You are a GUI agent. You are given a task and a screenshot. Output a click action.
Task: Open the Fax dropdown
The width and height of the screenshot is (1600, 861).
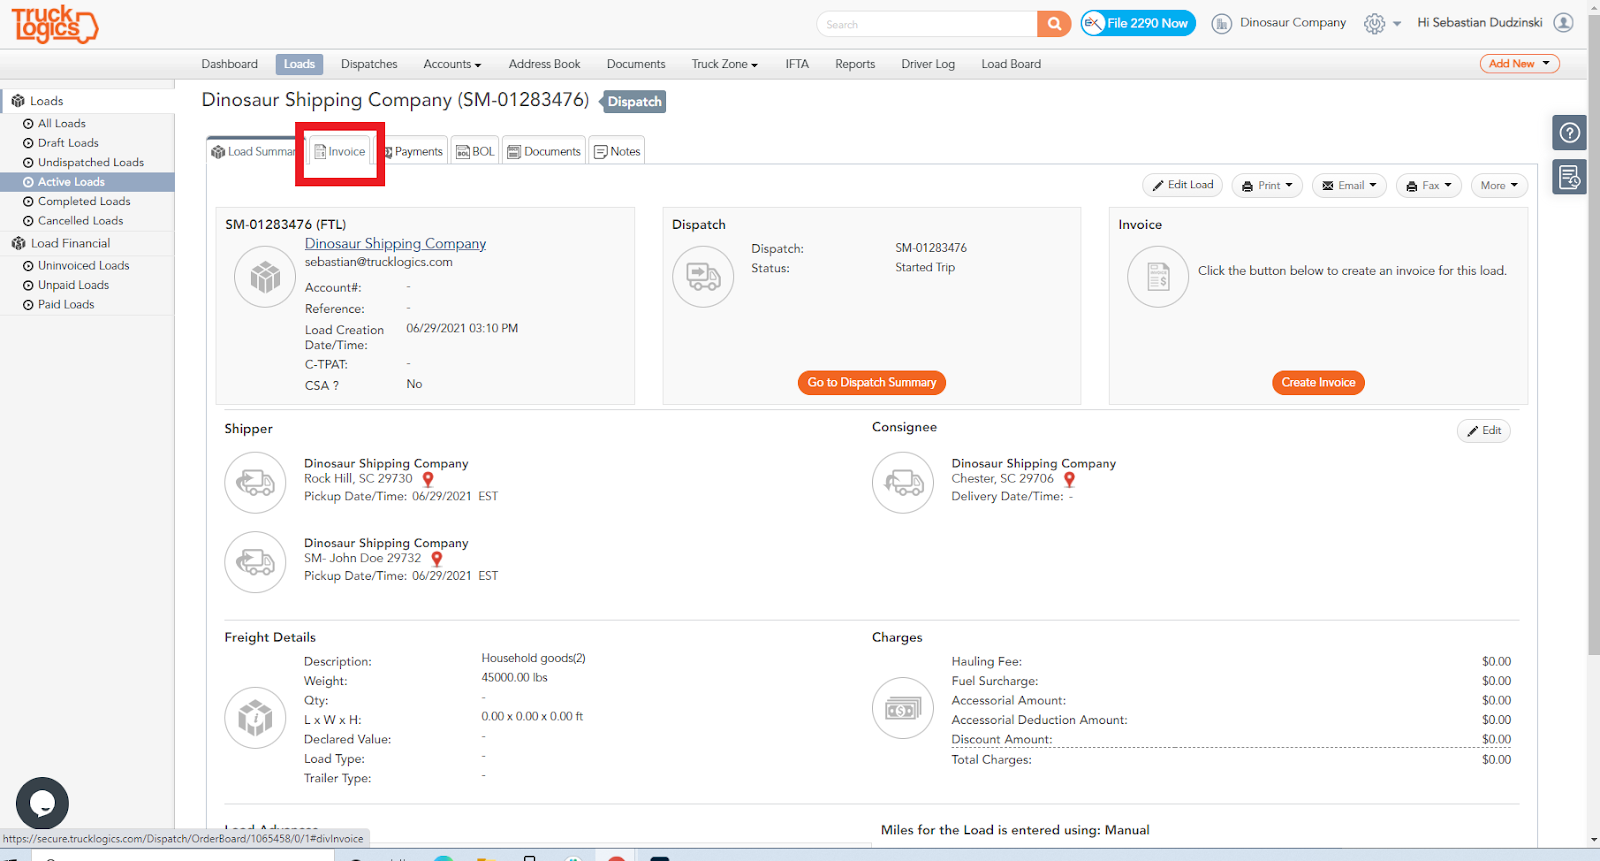(x=1429, y=186)
